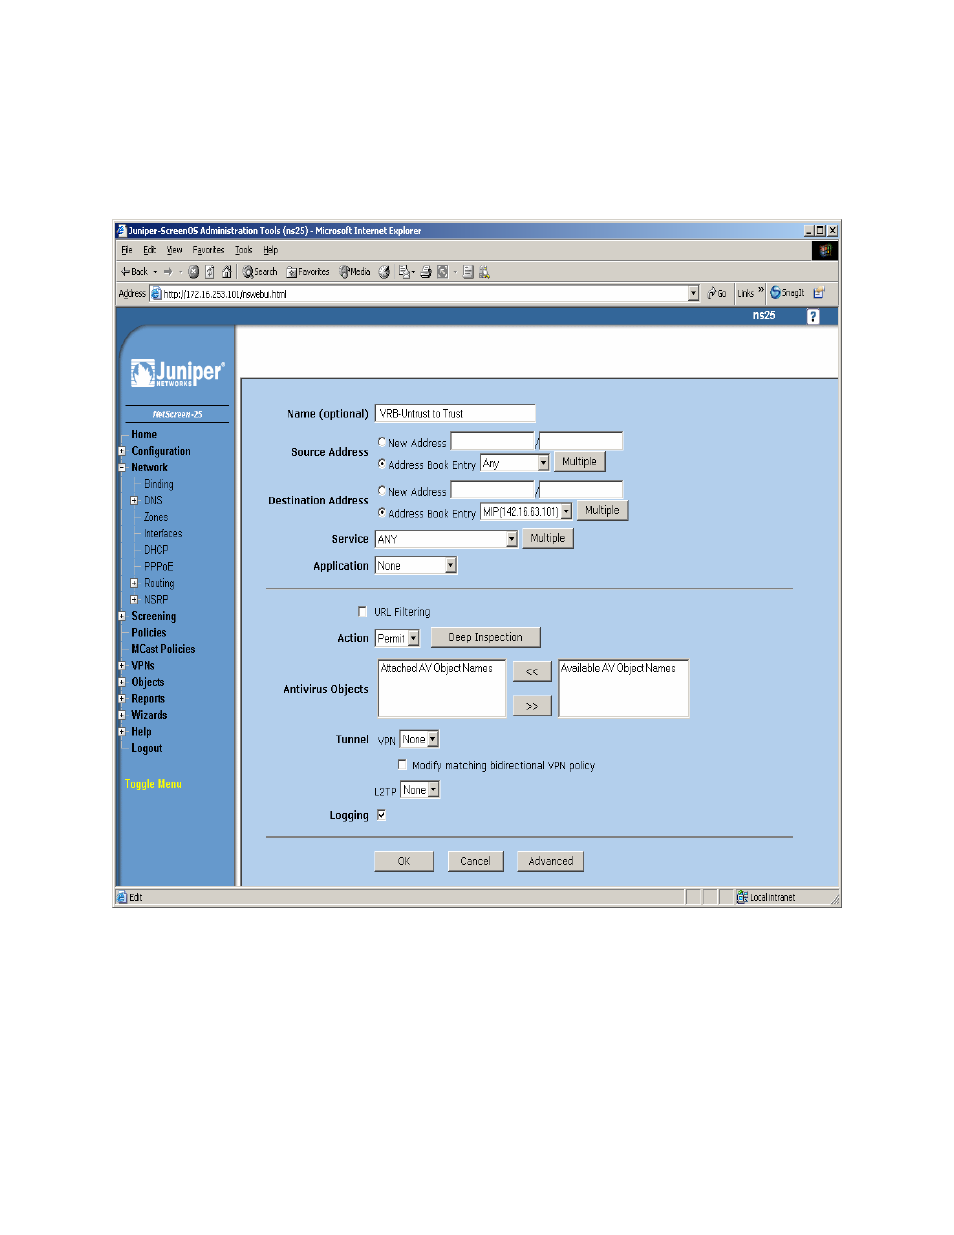This screenshot has width=954, height=1235.
Task: Open the Favorites menu
Action: tap(208, 251)
